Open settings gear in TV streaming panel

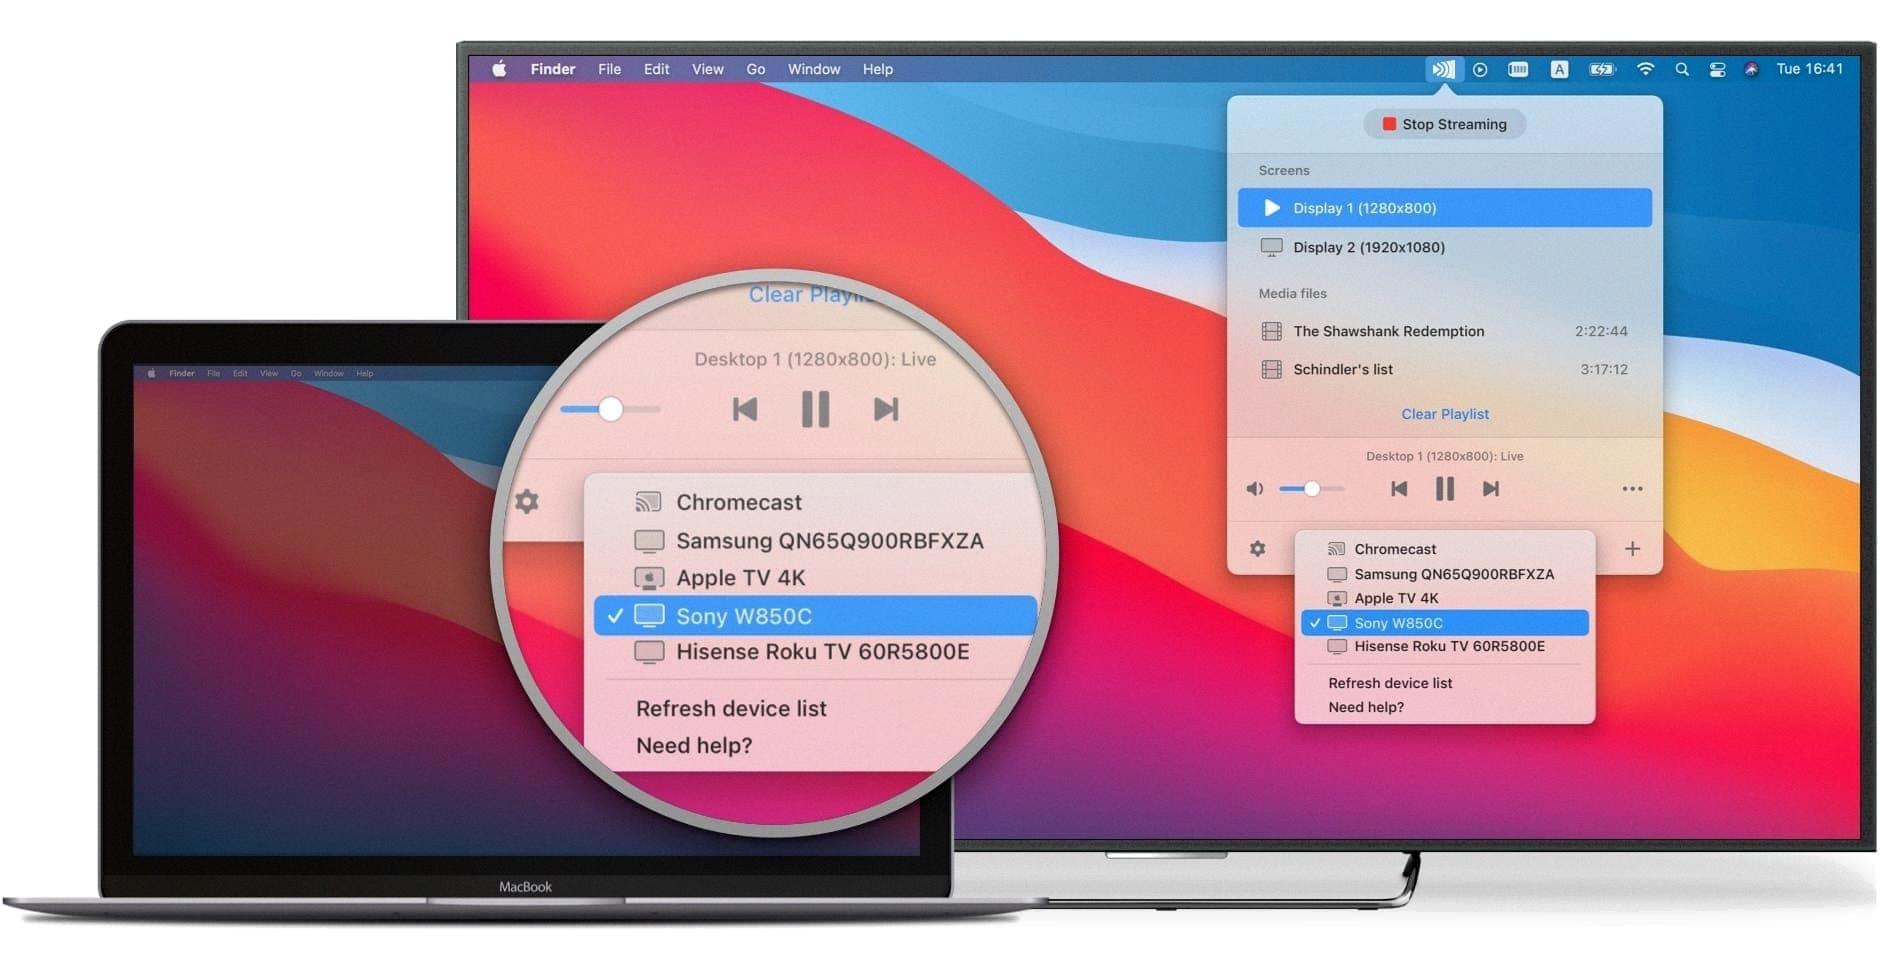(1257, 548)
